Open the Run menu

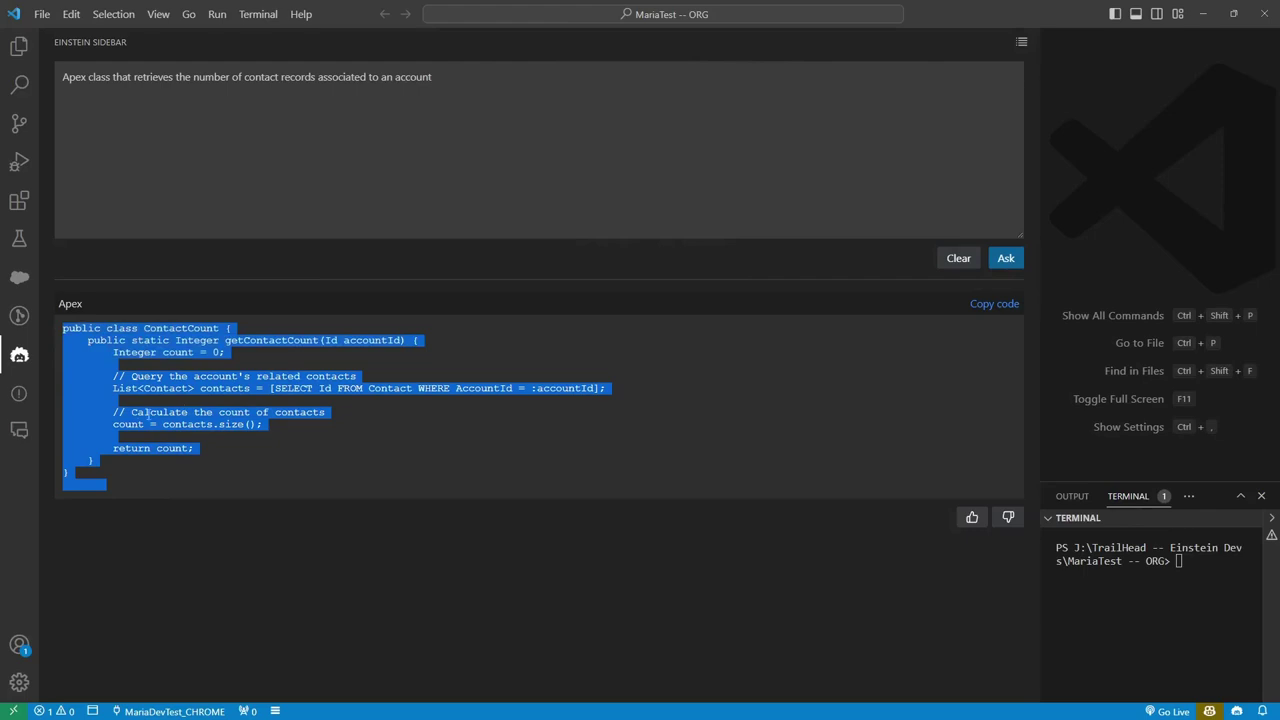(217, 14)
